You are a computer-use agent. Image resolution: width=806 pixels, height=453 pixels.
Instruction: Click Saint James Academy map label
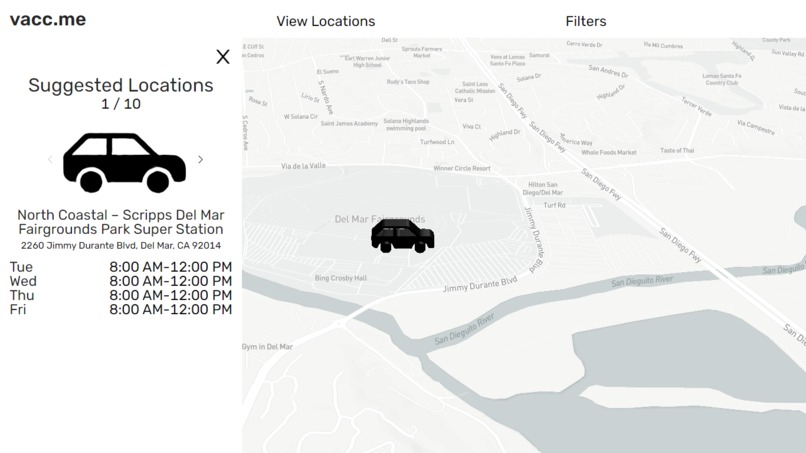[x=349, y=123]
